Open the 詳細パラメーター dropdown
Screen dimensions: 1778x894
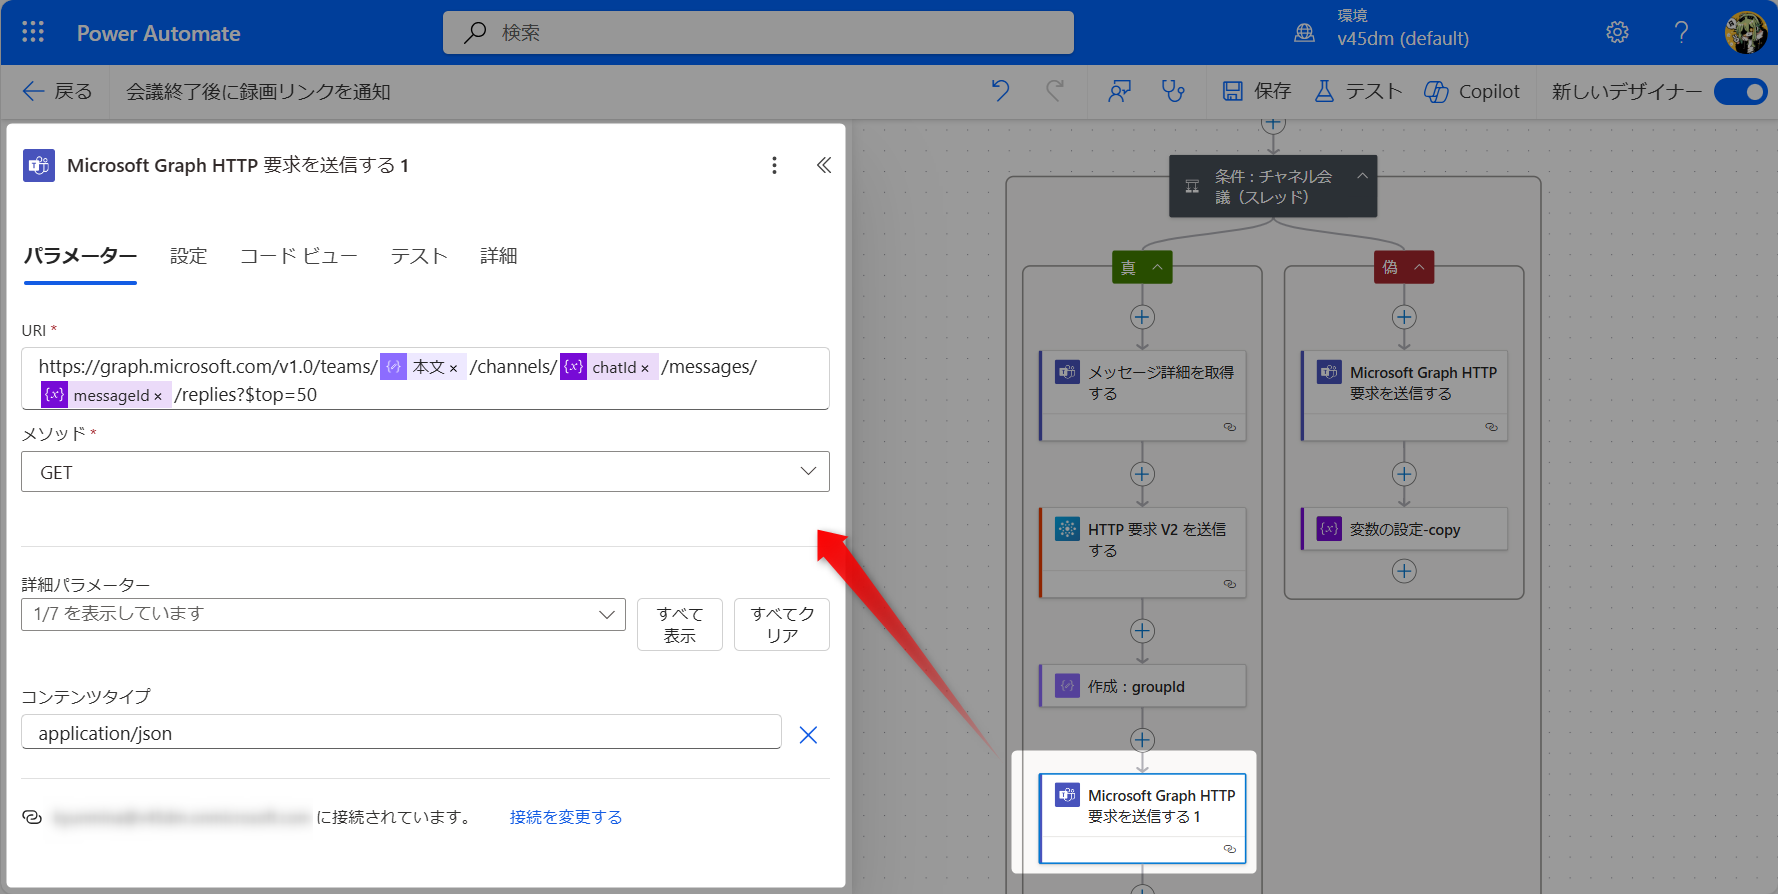pyautogui.click(x=323, y=614)
